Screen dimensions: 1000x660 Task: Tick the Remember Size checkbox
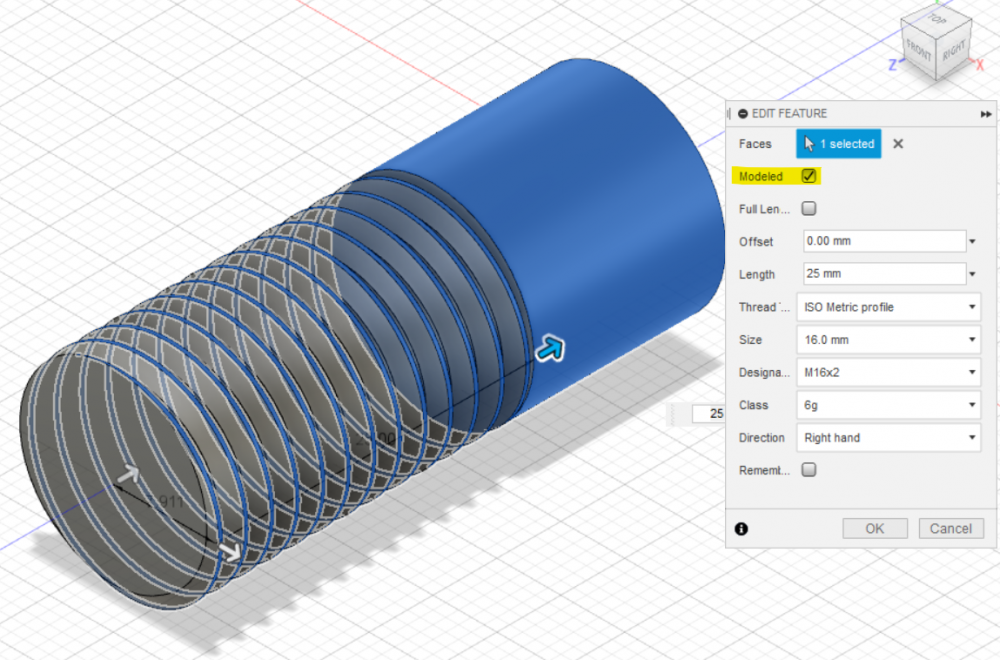point(809,470)
